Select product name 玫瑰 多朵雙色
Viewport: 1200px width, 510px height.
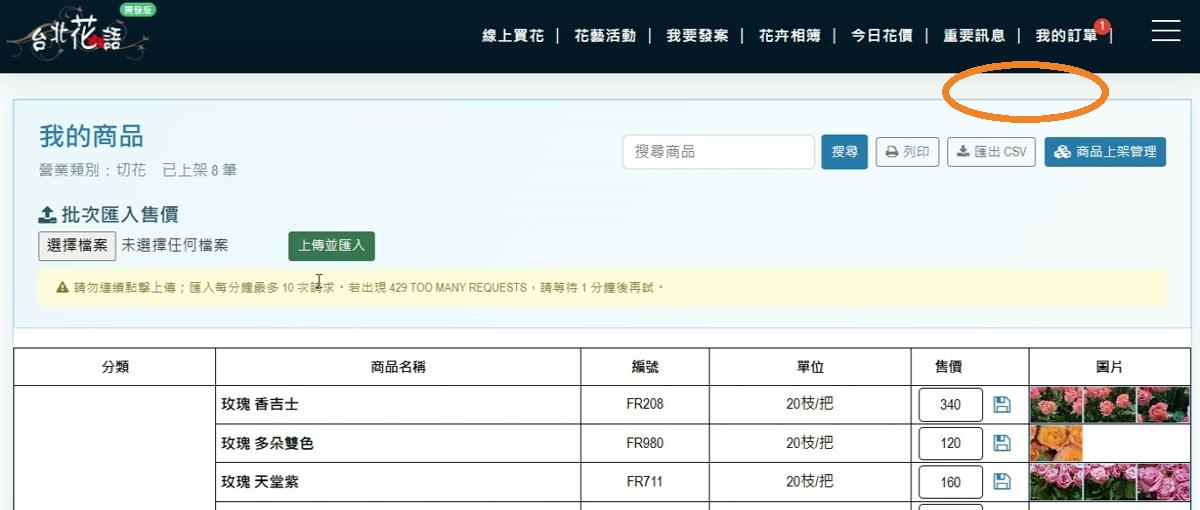(x=267, y=443)
